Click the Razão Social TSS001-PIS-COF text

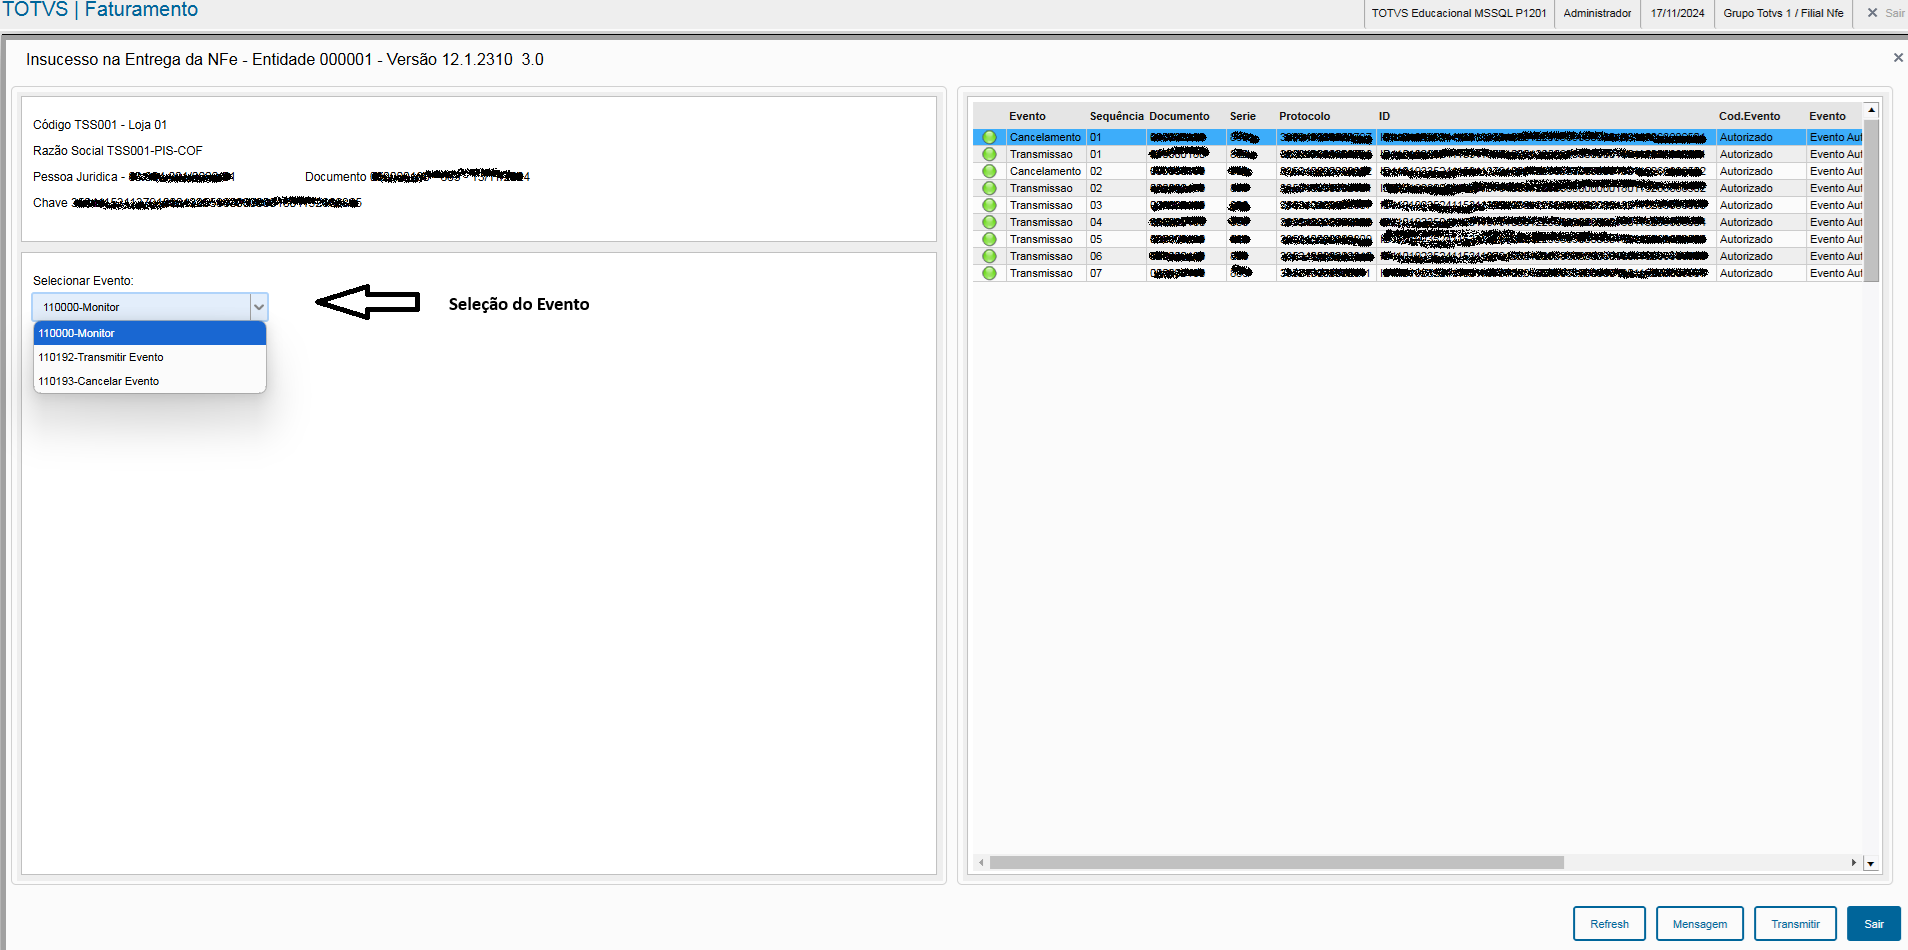[117, 151]
